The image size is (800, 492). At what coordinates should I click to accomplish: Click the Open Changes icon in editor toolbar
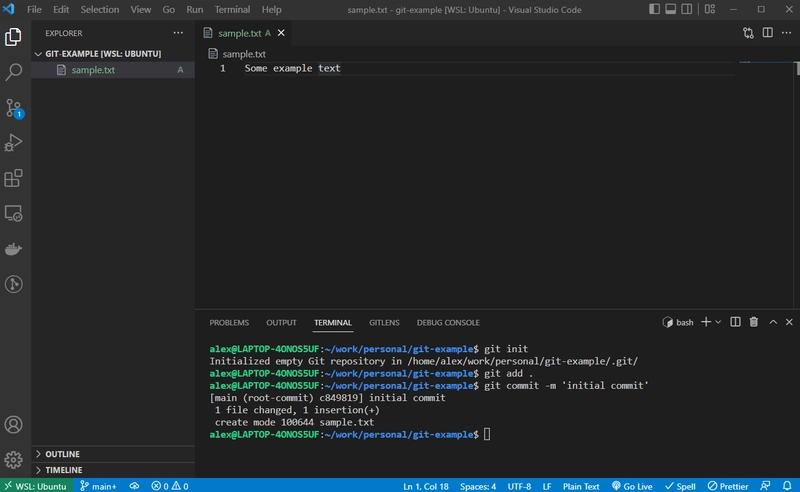coord(748,33)
